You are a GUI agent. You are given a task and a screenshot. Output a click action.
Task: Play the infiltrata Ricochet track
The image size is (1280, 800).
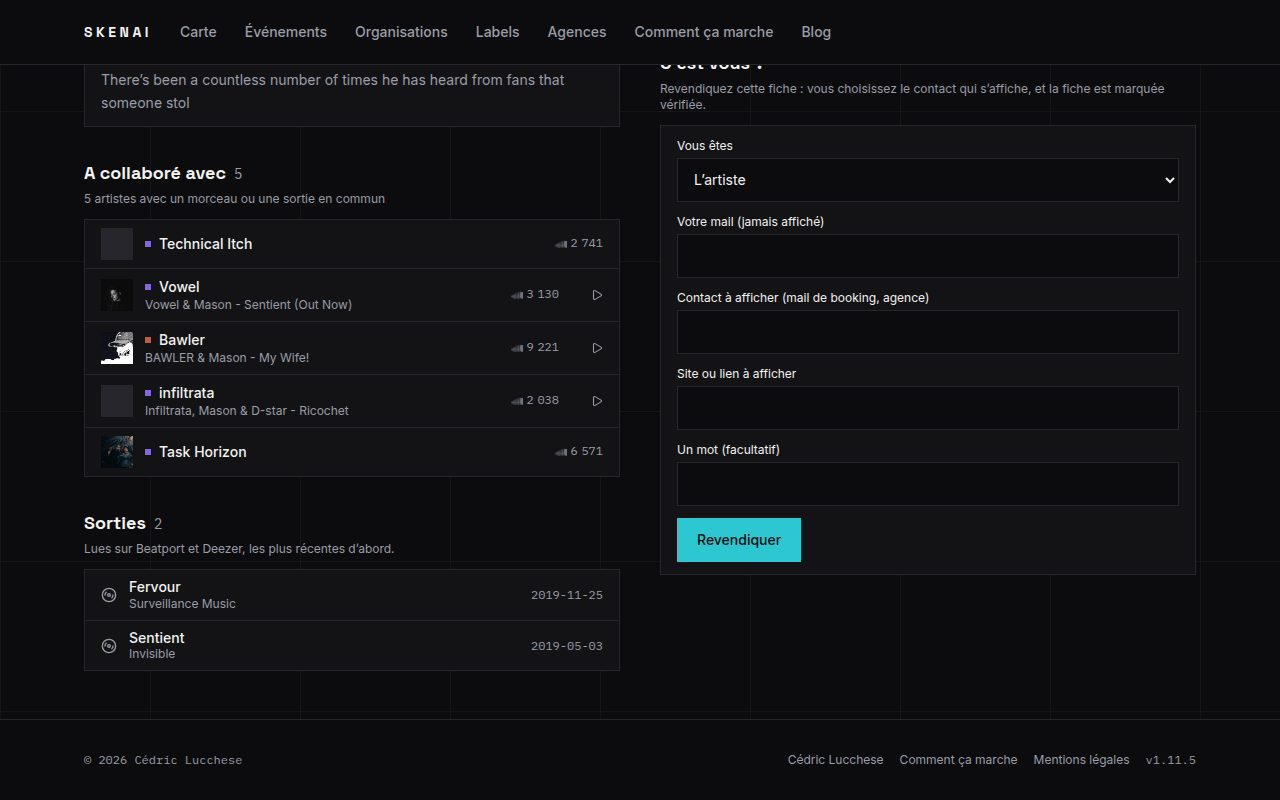[x=597, y=401]
